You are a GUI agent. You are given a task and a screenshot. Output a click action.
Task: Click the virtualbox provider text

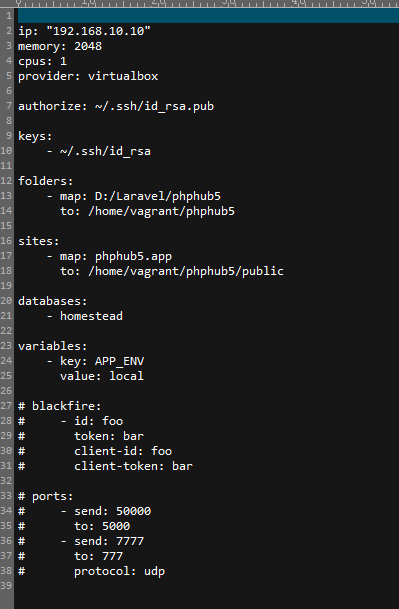point(123,76)
